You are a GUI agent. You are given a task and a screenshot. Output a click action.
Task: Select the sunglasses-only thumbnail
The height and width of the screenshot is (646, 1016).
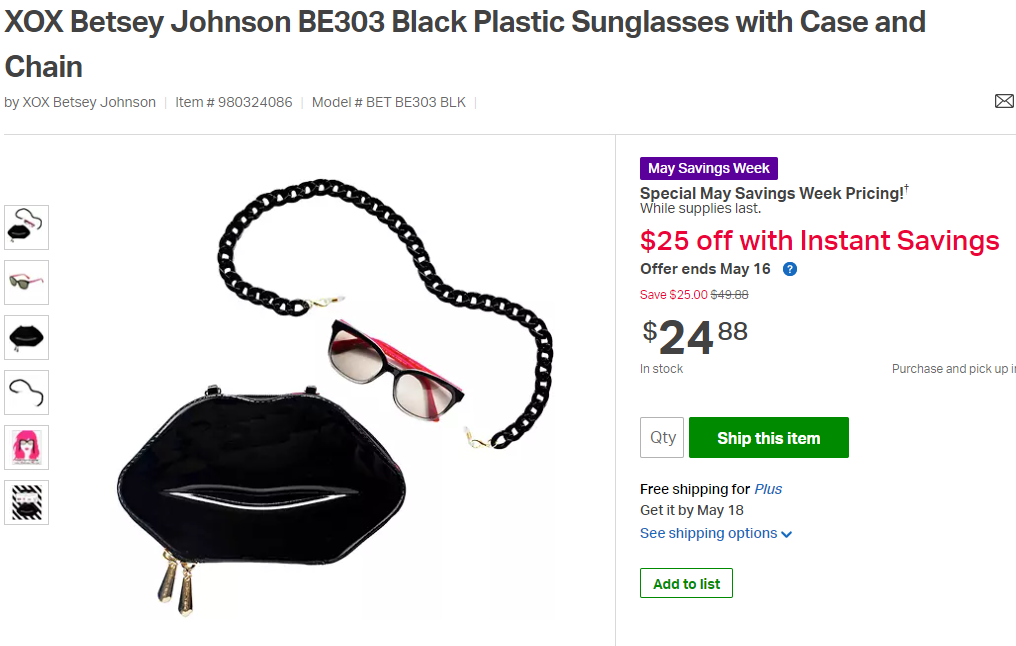pyautogui.click(x=26, y=282)
